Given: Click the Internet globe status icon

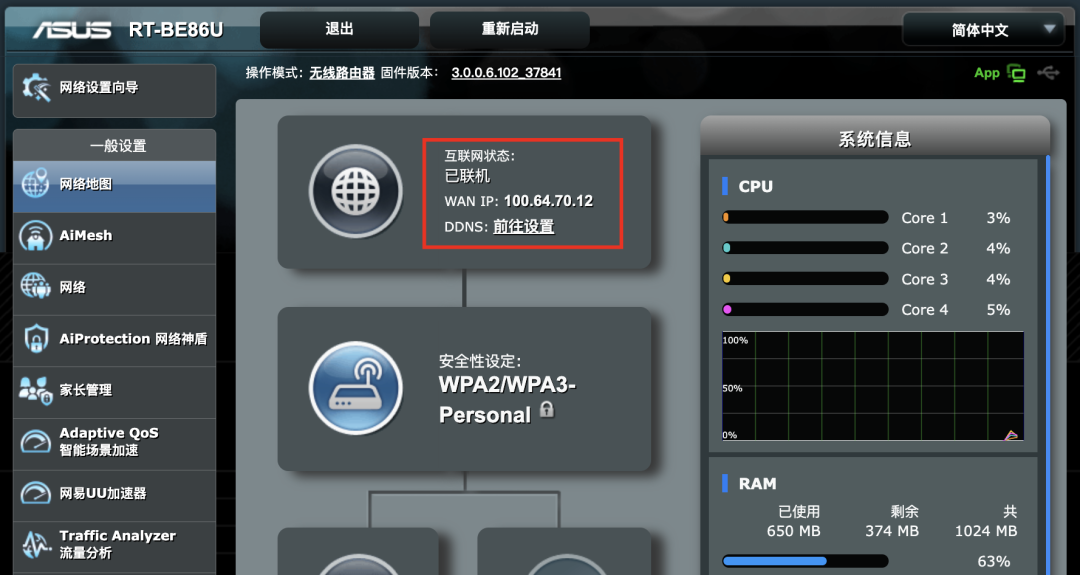Looking at the screenshot, I should pyautogui.click(x=355, y=191).
